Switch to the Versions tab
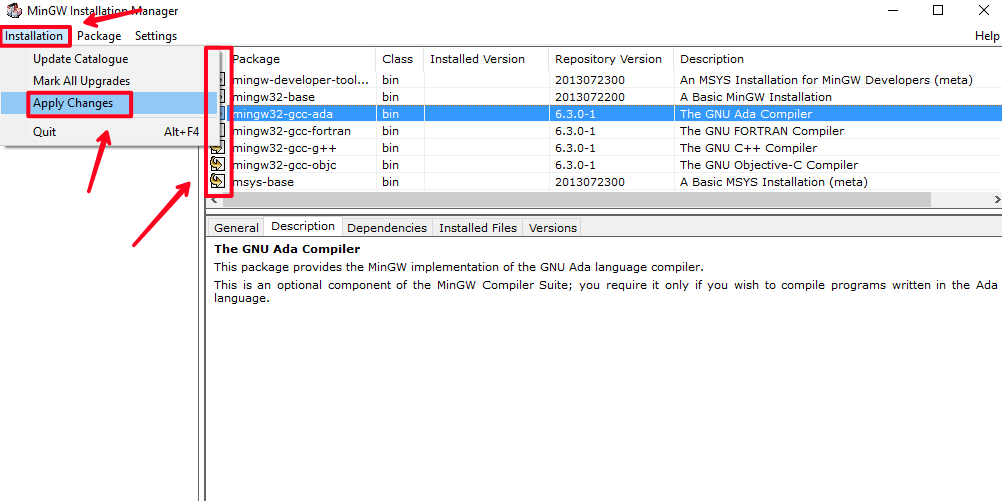Image resolution: width=1002 pixels, height=501 pixels. coord(553,227)
